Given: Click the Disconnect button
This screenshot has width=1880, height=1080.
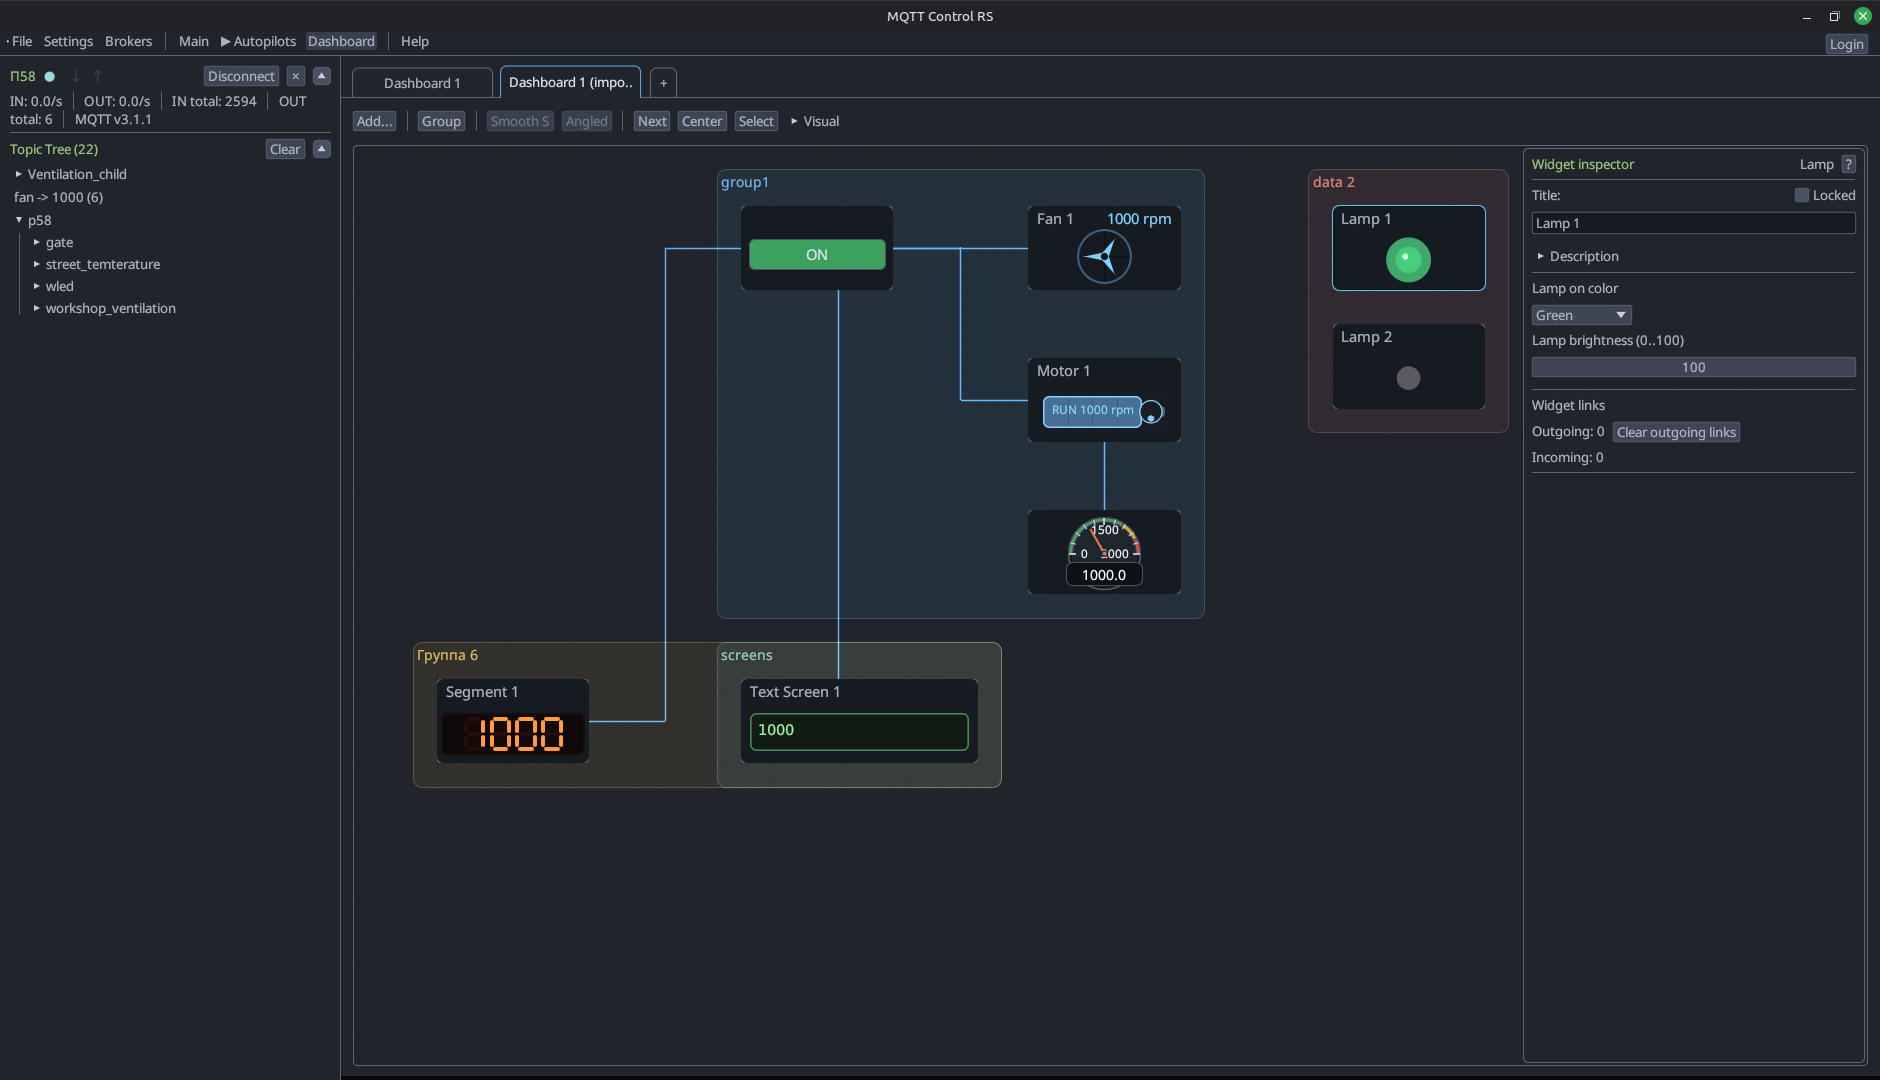Looking at the screenshot, I should pyautogui.click(x=241, y=75).
